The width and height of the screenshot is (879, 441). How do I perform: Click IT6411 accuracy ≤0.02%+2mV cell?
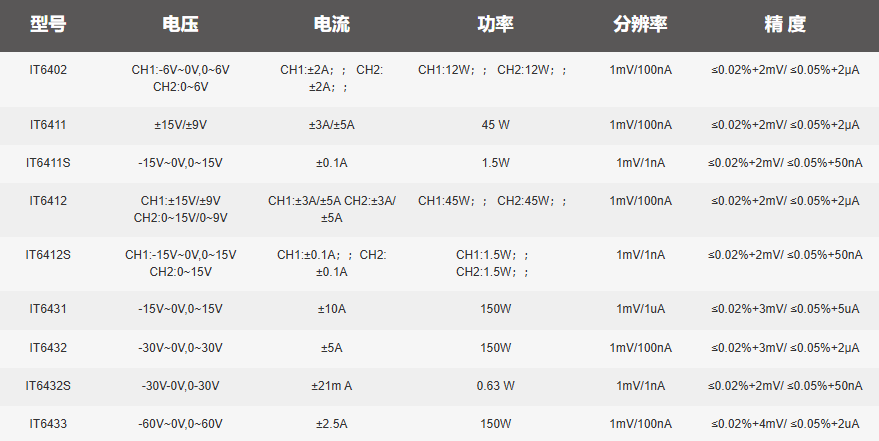[x=785, y=125]
